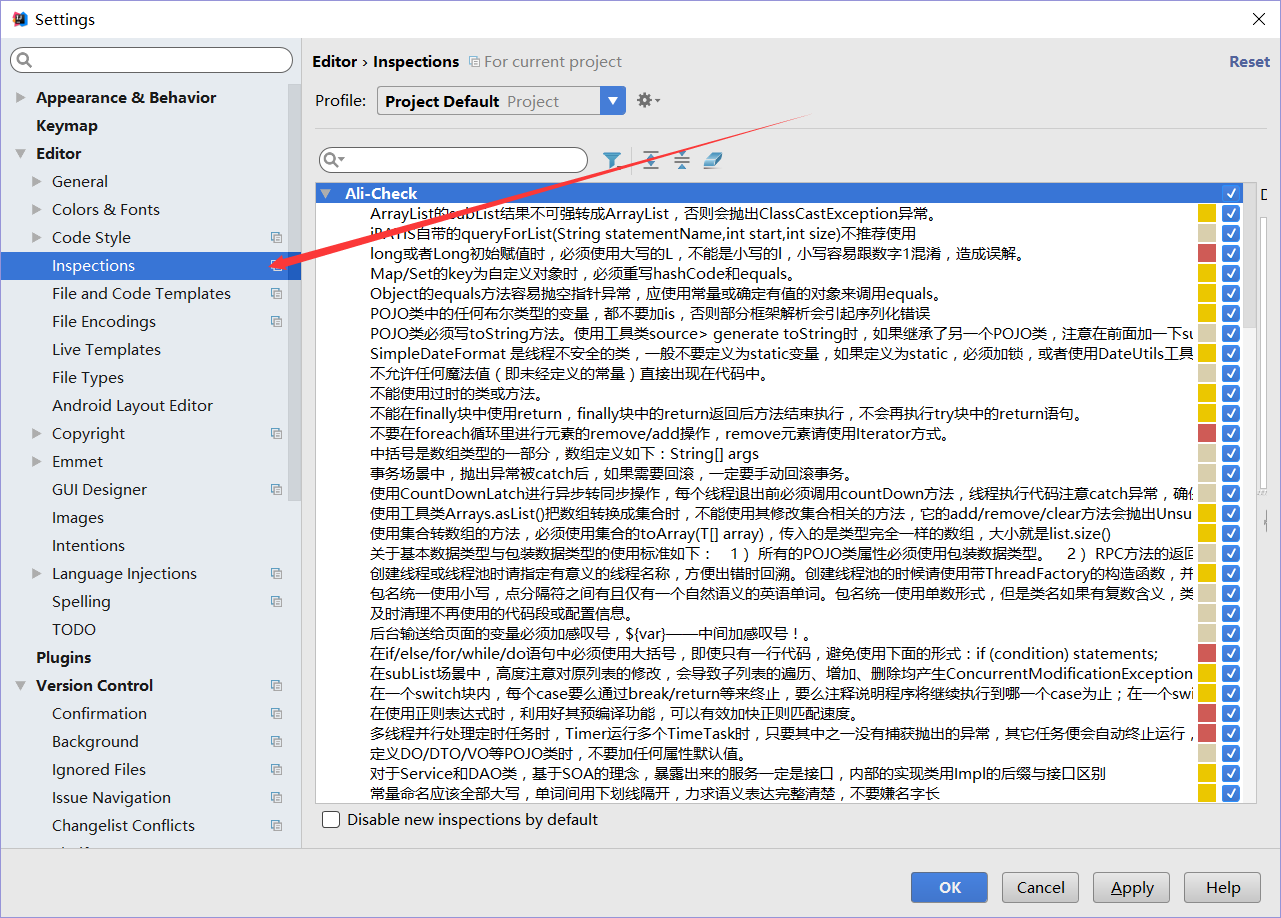Expand the Appearance & Behavior section
This screenshot has height=918, width=1281.
pos(21,98)
